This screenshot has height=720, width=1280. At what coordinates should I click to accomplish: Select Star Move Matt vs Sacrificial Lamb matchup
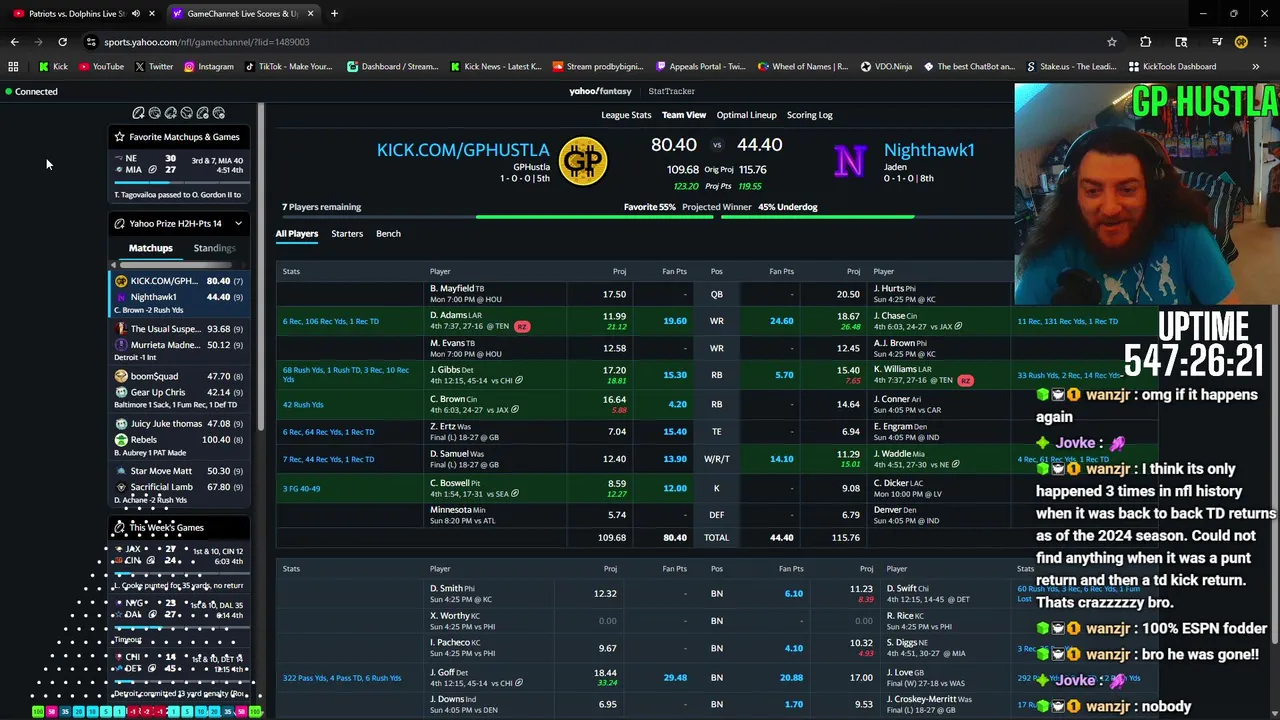tap(179, 485)
